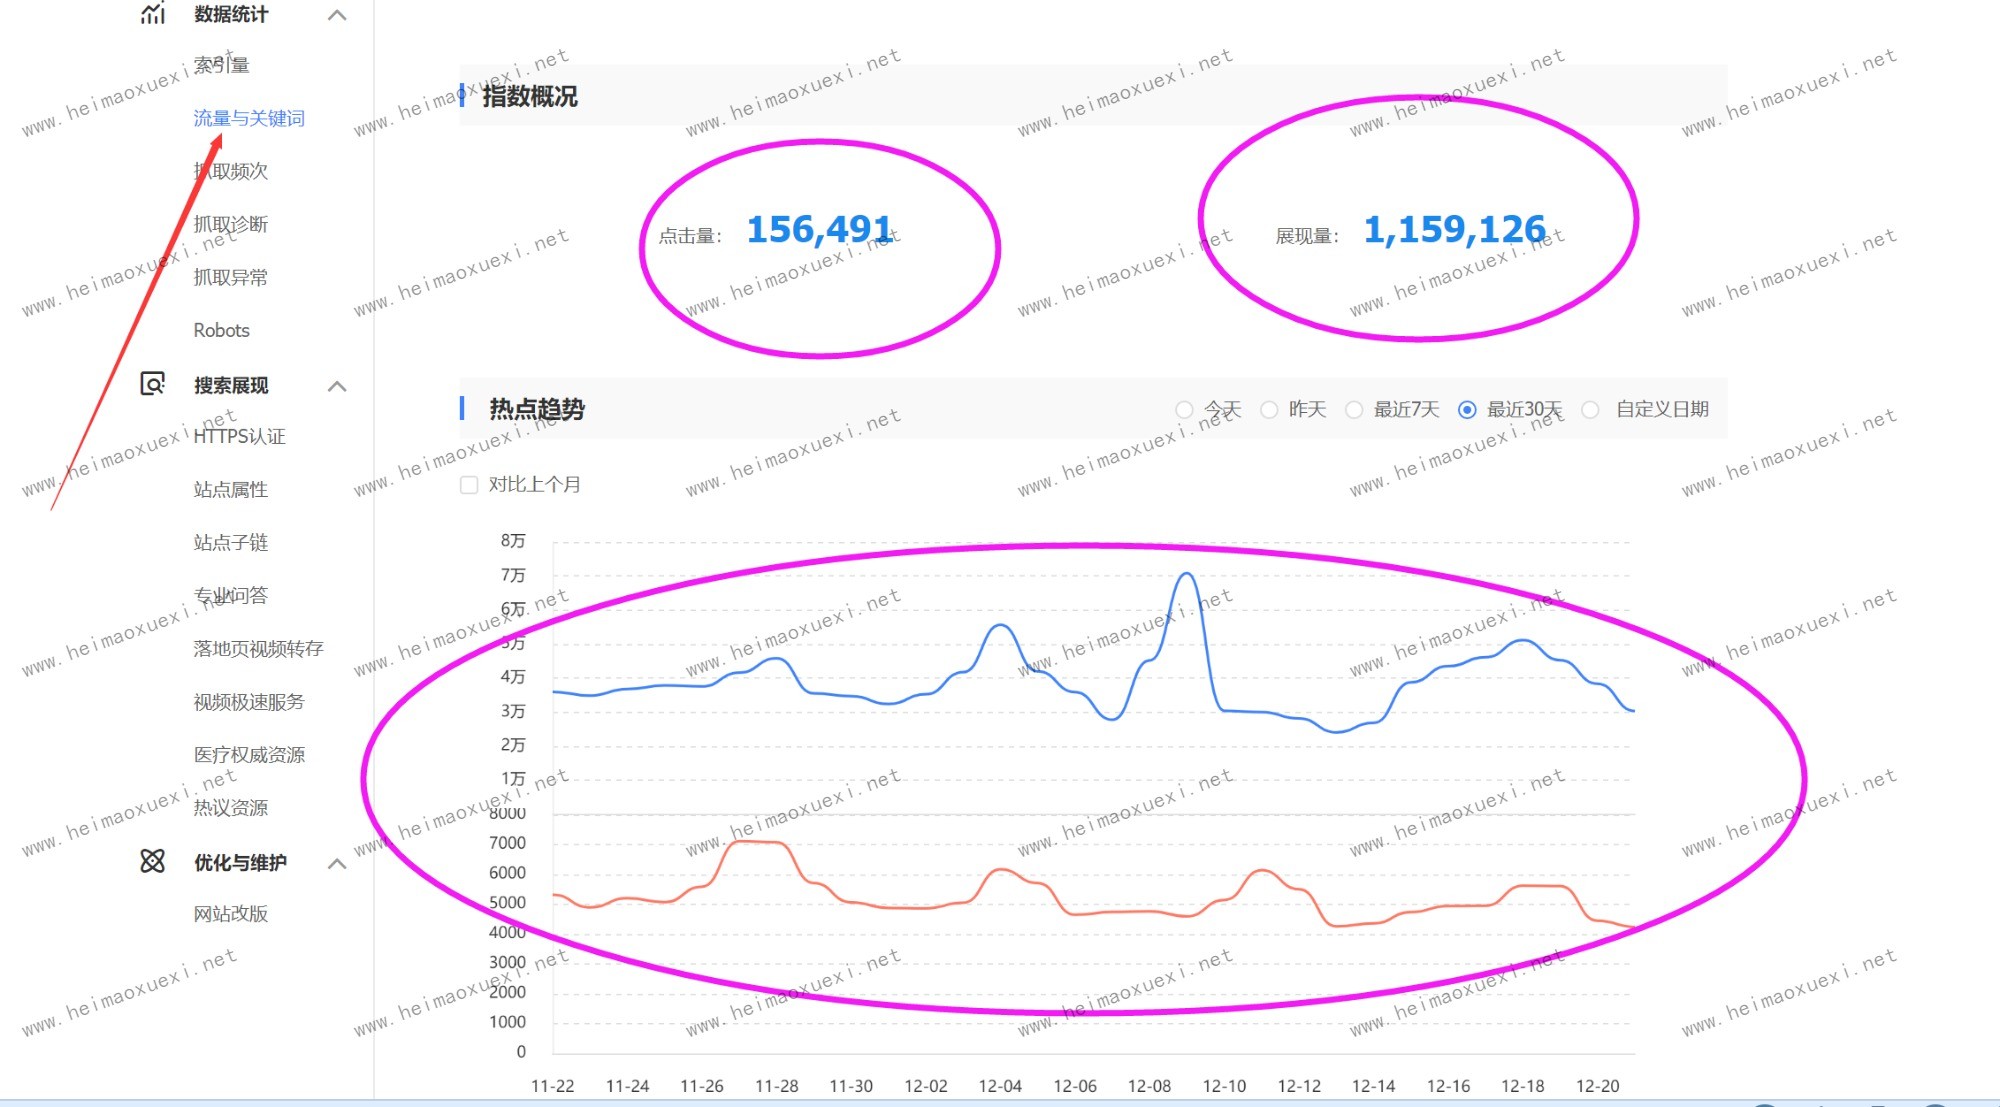Enable the 对比上个月 checkbox
Image resolution: width=2000 pixels, height=1107 pixels.
point(469,485)
